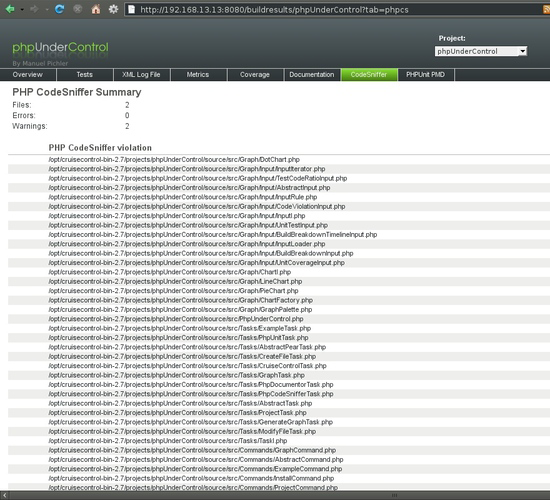Click the green browser back arrow

pos(10,9)
